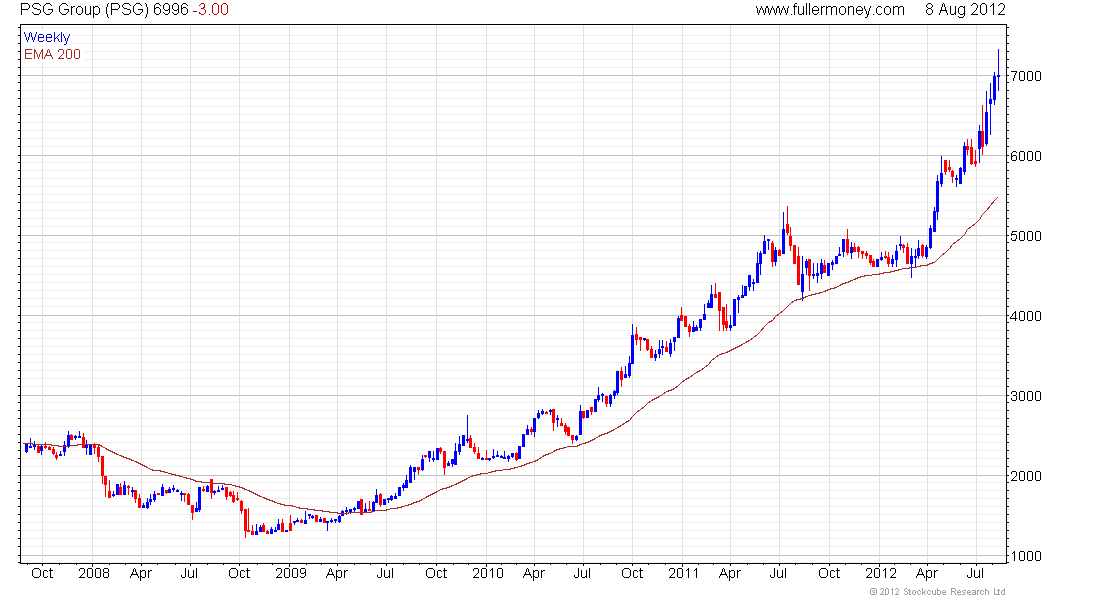Click the 2008 year label on time axis

point(93,573)
